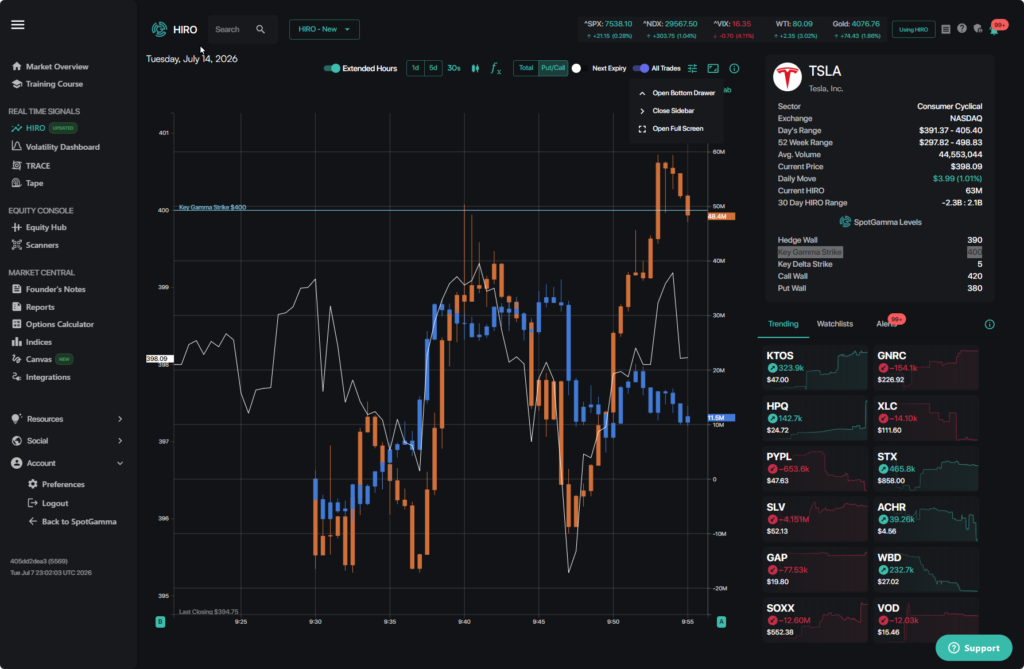Open PYPL trending card
This screenshot has height=669, width=1024.
point(815,468)
